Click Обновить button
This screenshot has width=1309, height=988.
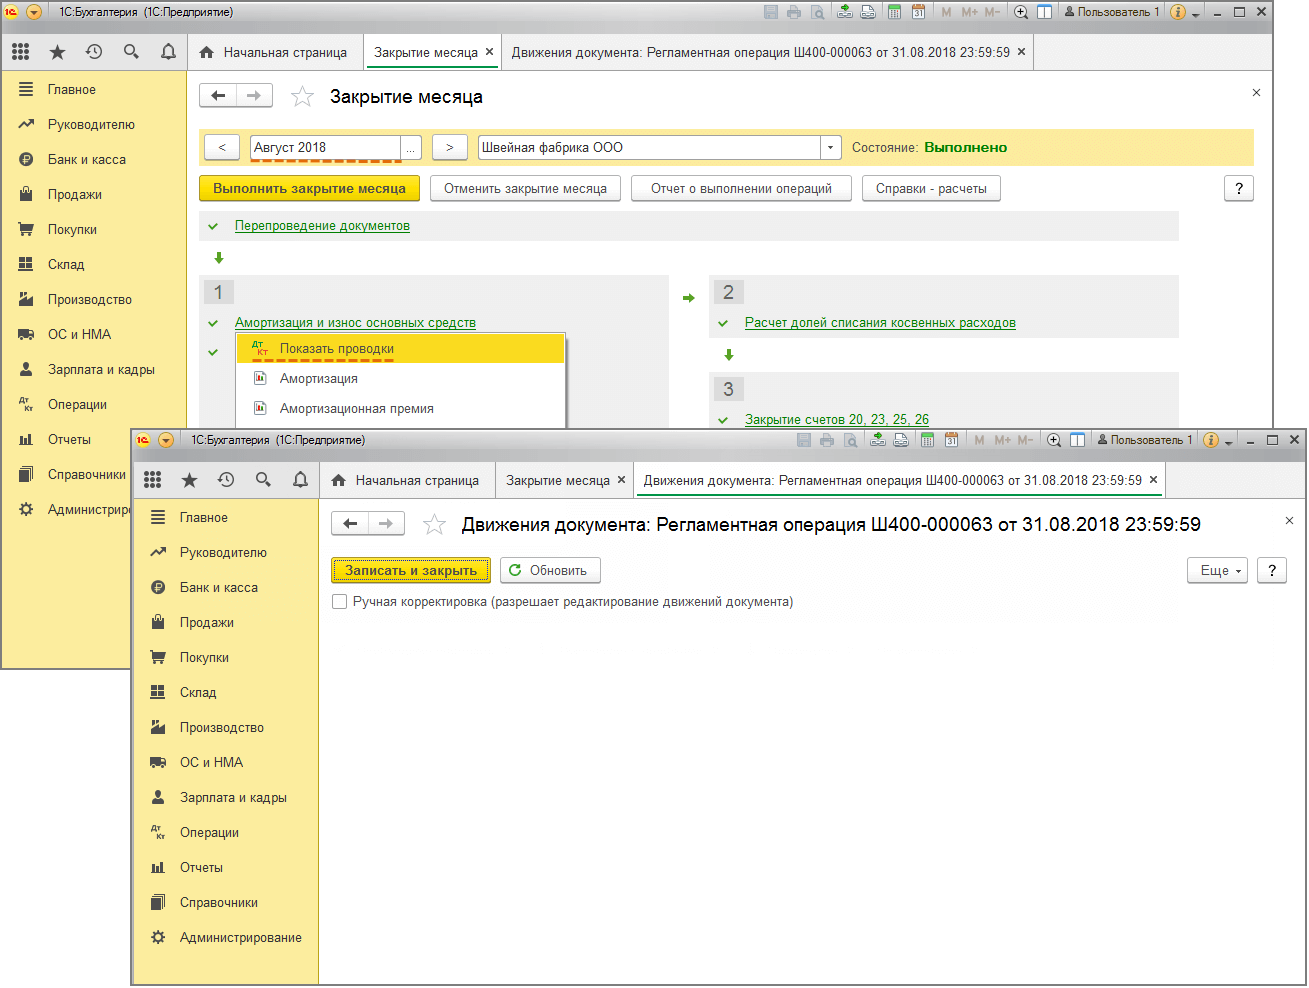[550, 570]
